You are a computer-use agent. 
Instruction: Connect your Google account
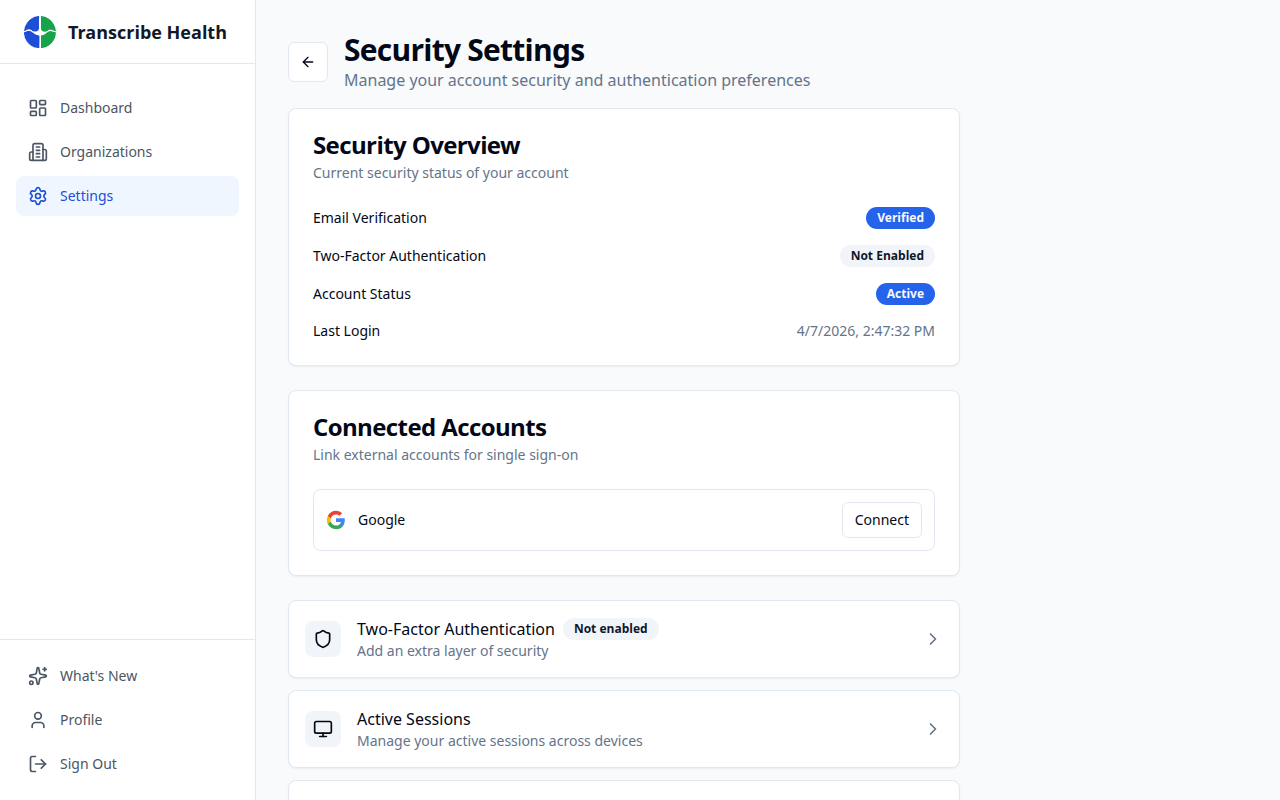click(x=881, y=519)
